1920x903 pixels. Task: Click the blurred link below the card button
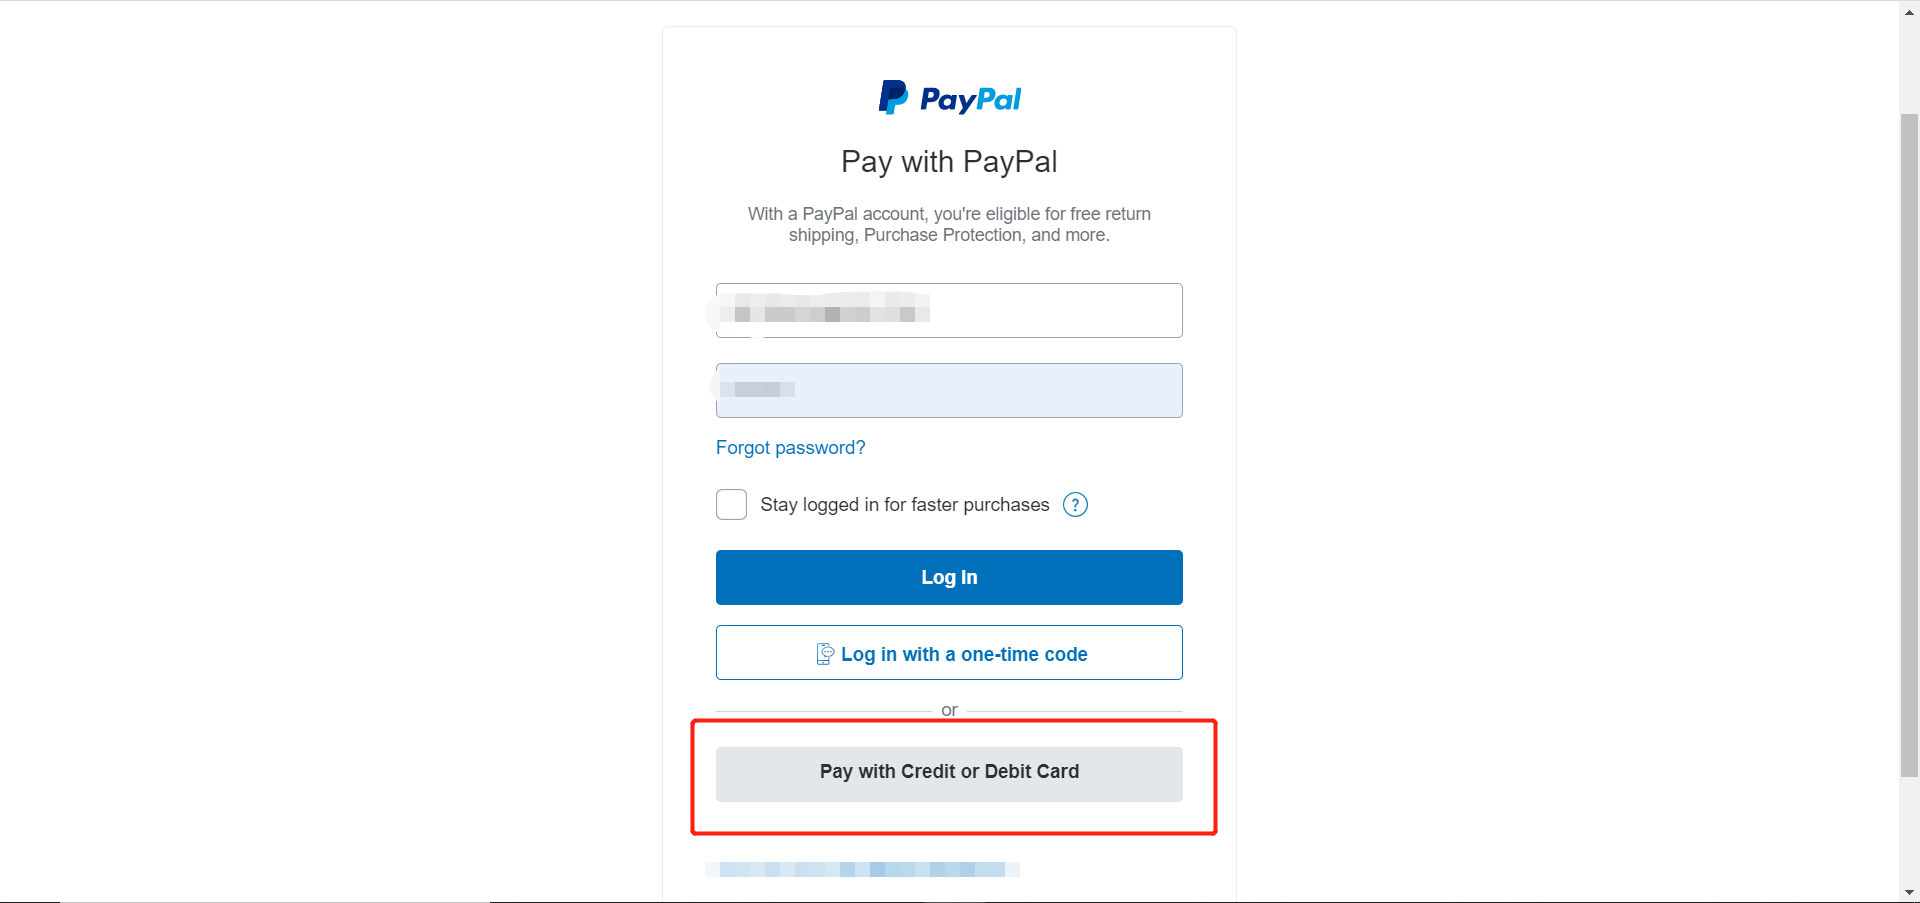(862, 869)
